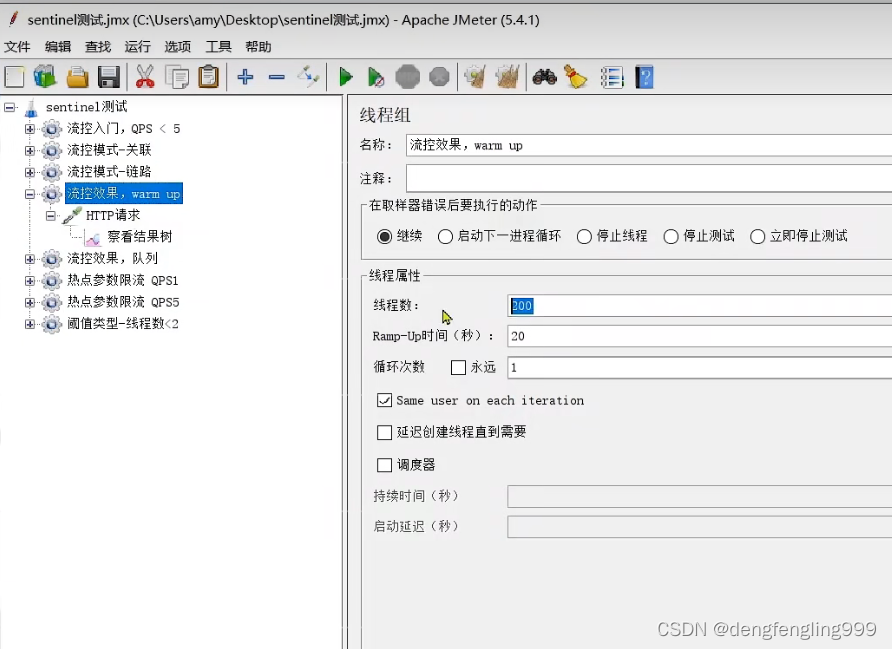The width and height of the screenshot is (892, 649).
Task: Collapse the HTTP请求 node
Action: click(51, 216)
